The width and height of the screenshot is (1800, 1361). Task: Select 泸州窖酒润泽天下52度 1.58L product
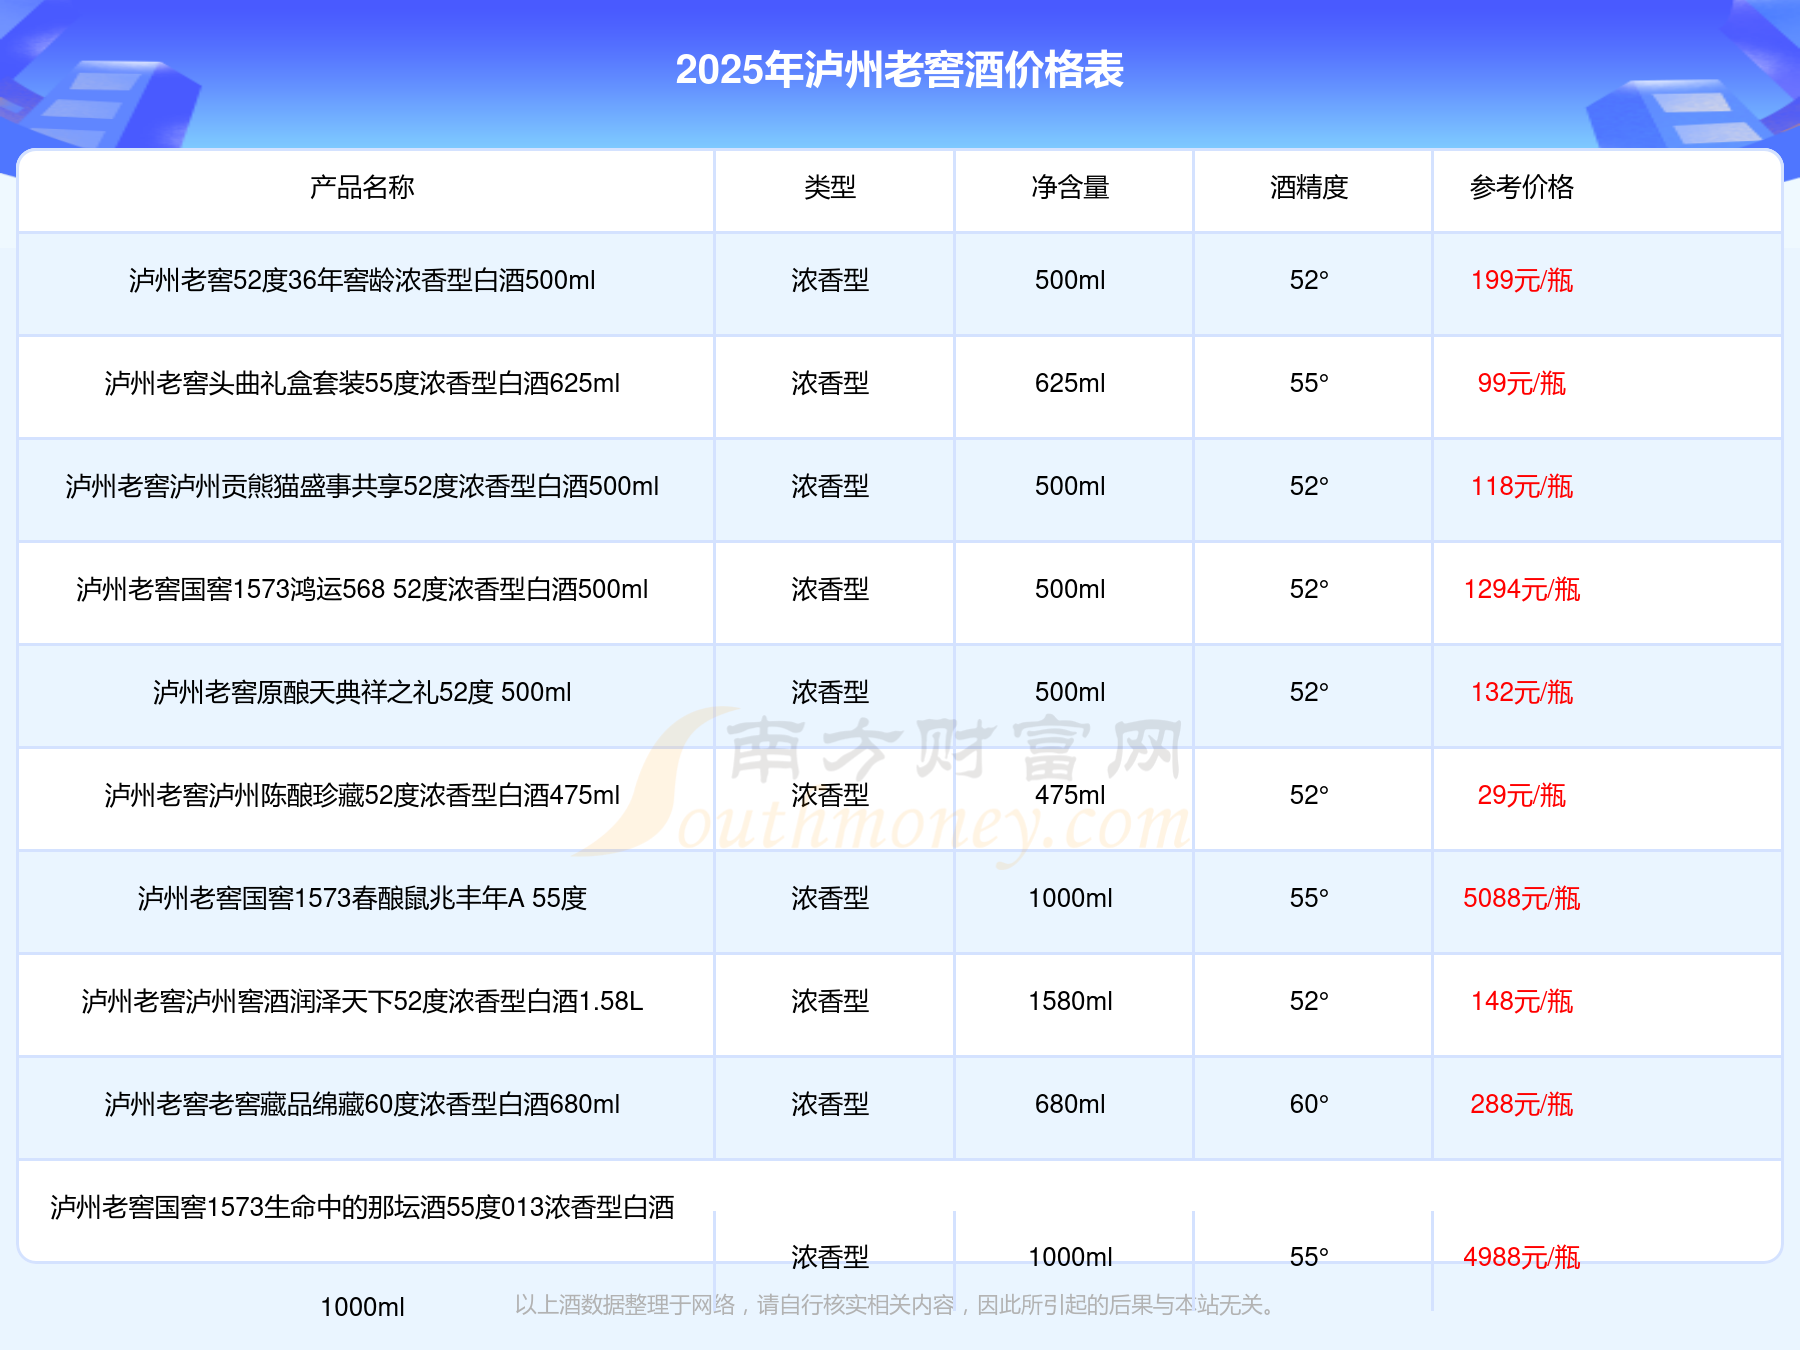coord(362,1002)
